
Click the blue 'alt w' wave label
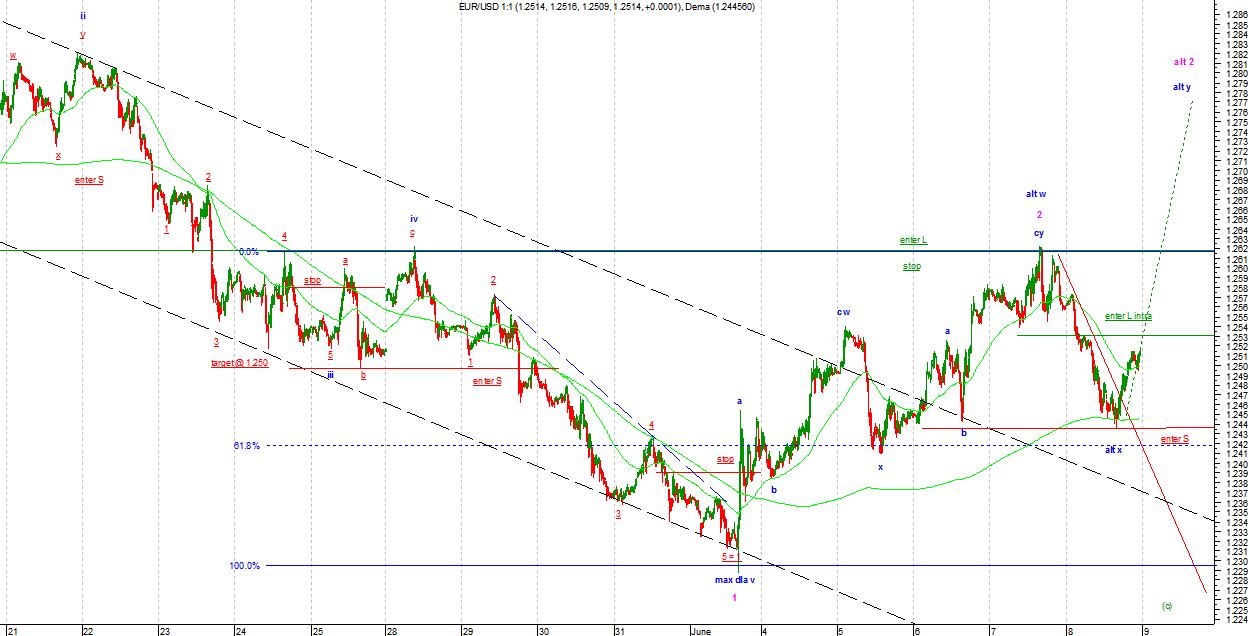click(x=1035, y=193)
